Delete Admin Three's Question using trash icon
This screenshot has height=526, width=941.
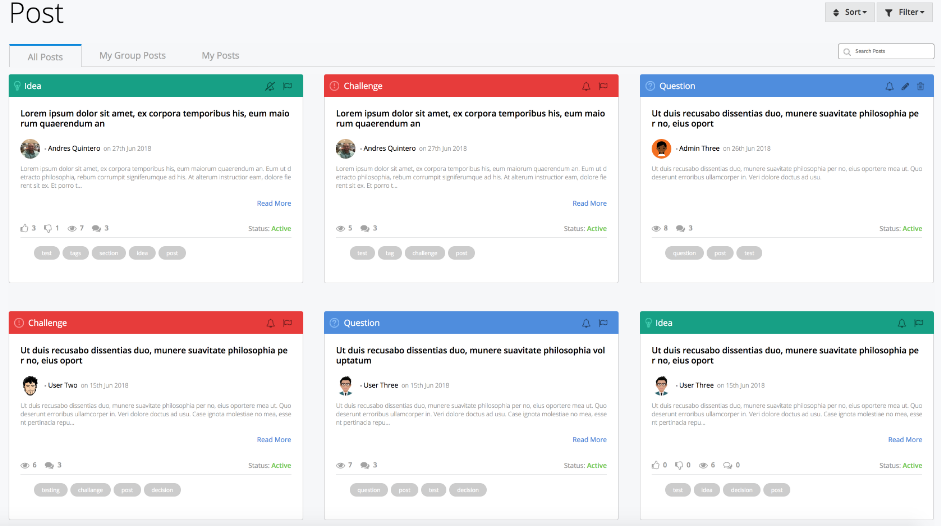tap(920, 86)
